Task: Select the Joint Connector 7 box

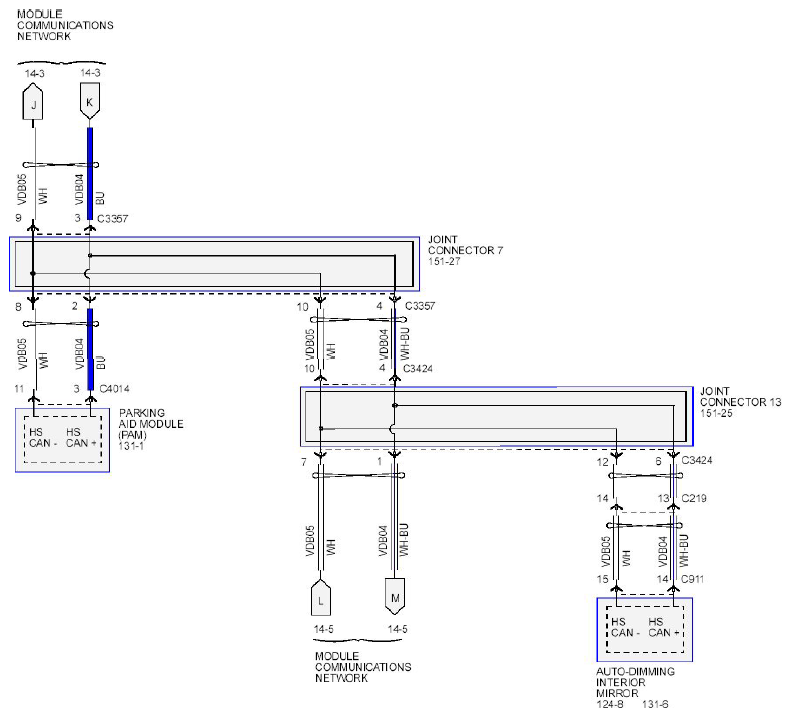Action: coord(214,264)
